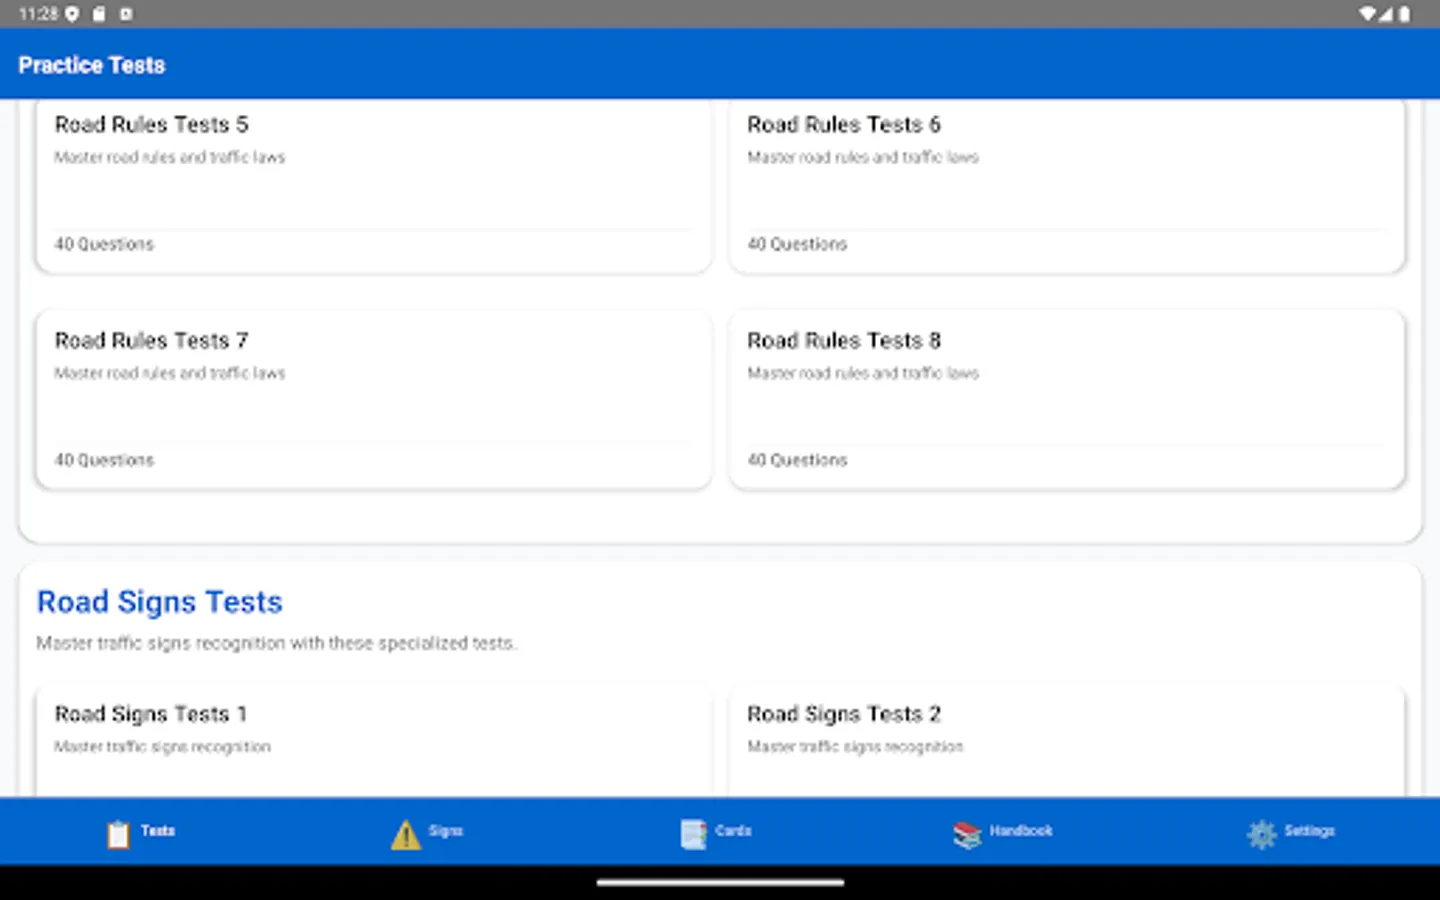Open the Signs warning triangle icon

coord(405,833)
